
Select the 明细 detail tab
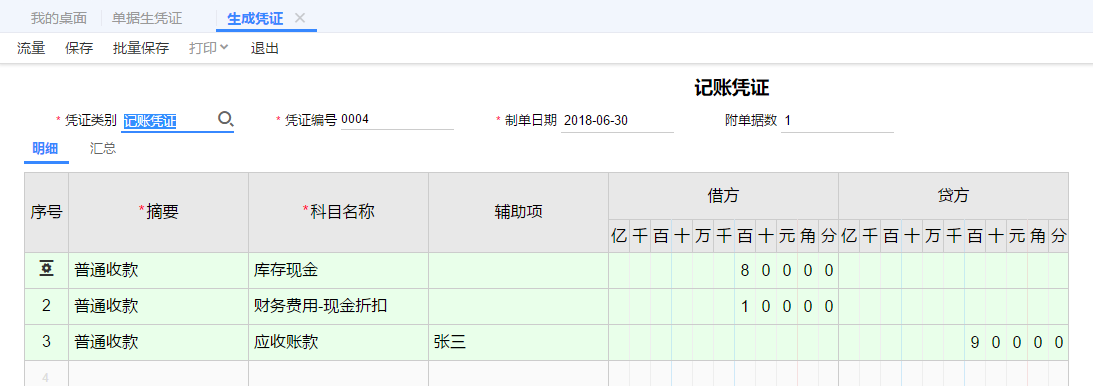pyautogui.click(x=45, y=148)
